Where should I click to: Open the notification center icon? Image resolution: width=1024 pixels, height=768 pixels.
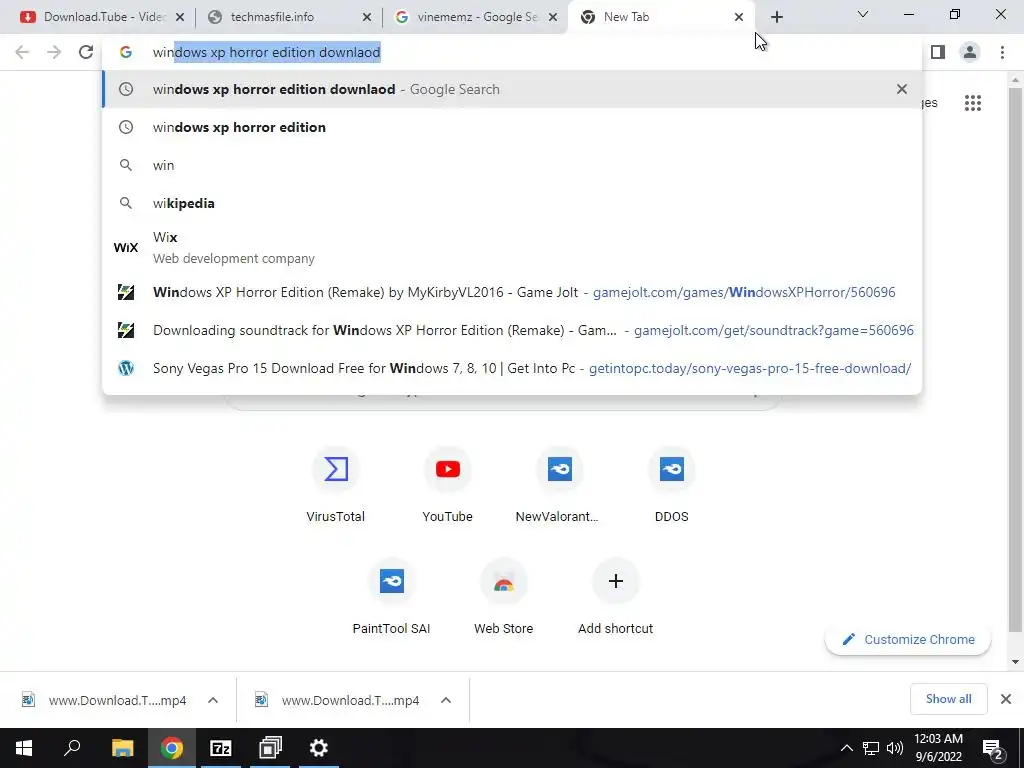pos(993,748)
